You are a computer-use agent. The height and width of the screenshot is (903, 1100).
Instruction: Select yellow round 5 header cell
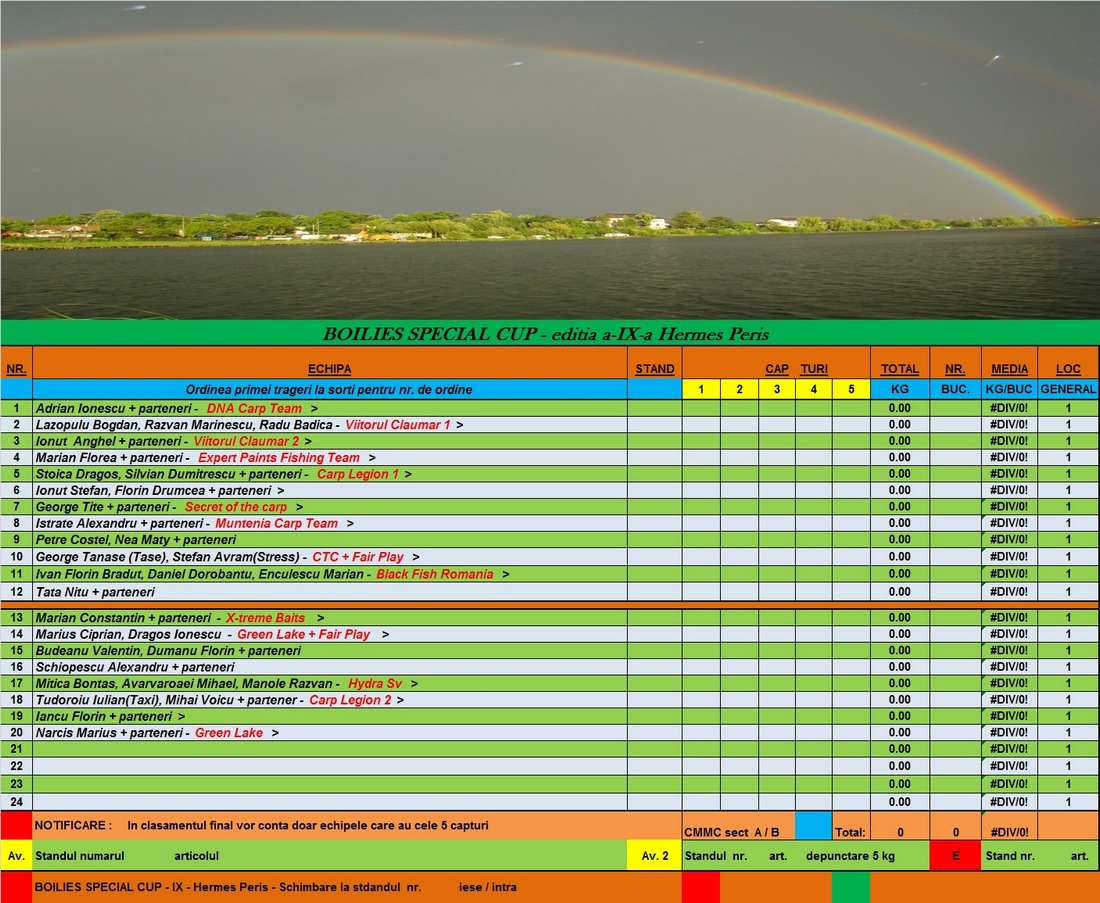point(851,390)
